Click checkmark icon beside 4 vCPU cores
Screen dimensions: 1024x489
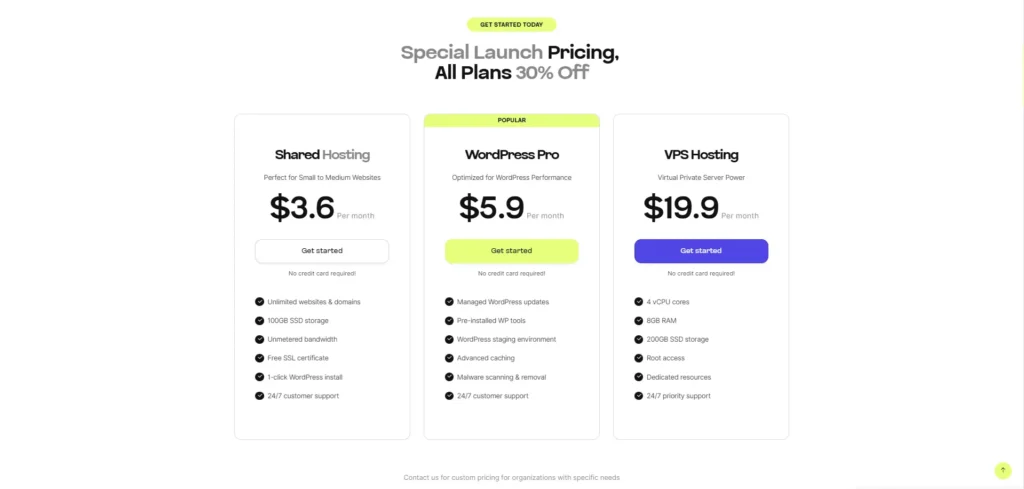[x=638, y=301]
